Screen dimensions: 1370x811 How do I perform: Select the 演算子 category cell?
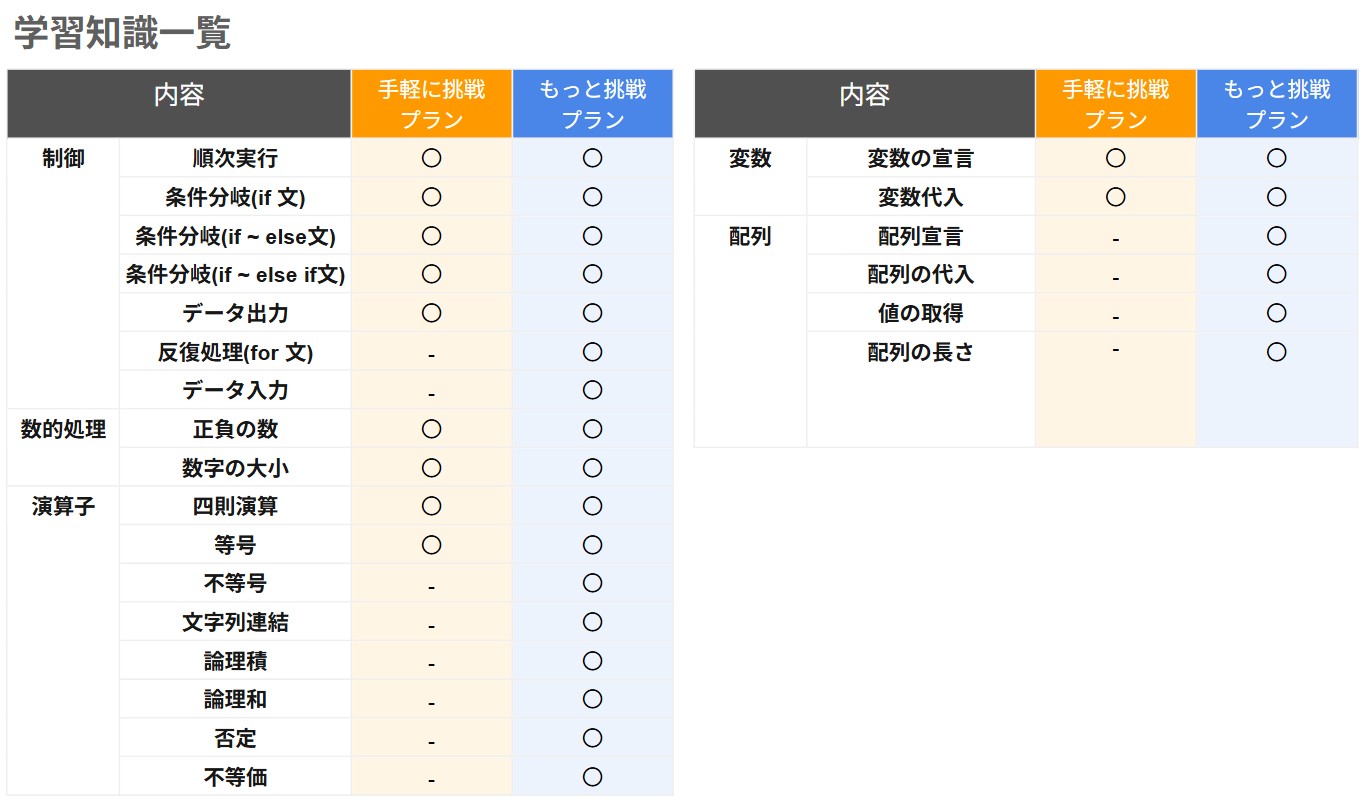[x=63, y=507]
